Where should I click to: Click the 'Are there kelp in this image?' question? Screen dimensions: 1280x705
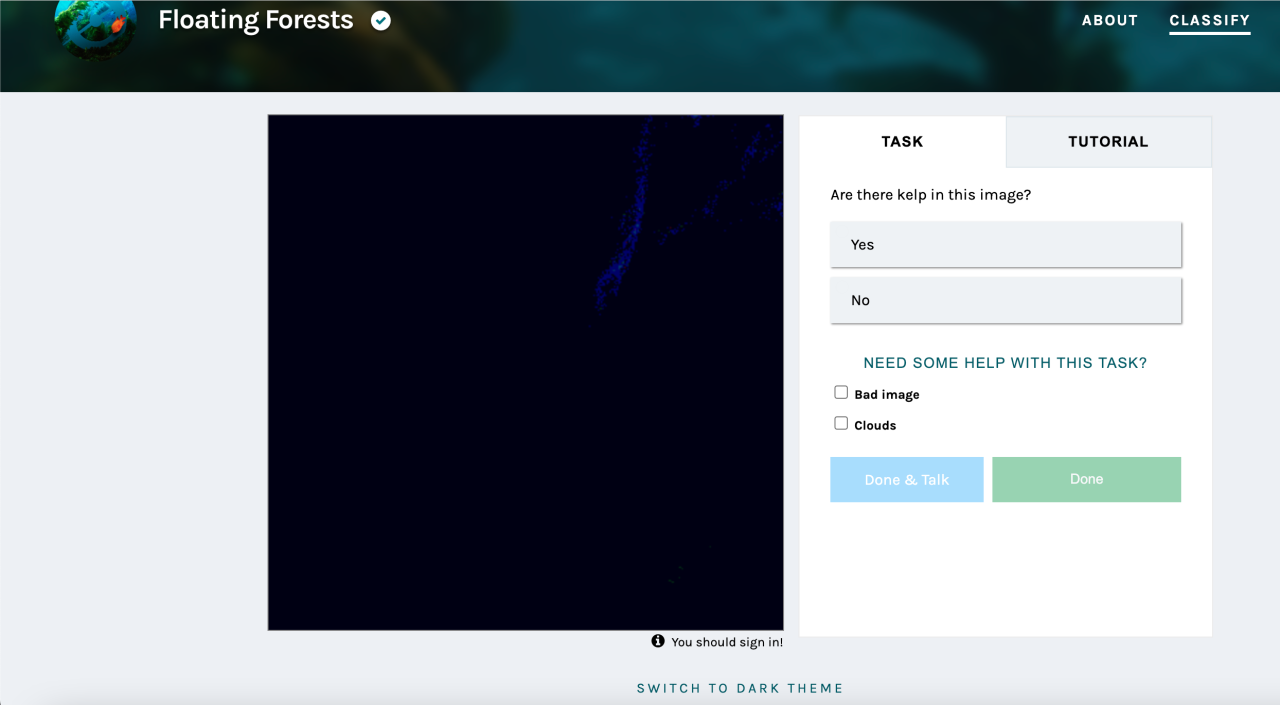931,195
